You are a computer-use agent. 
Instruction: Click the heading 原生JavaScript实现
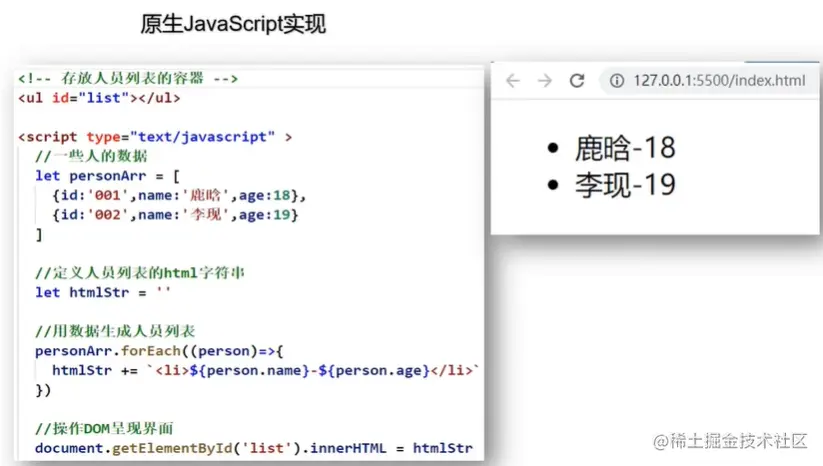pos(233,24)
